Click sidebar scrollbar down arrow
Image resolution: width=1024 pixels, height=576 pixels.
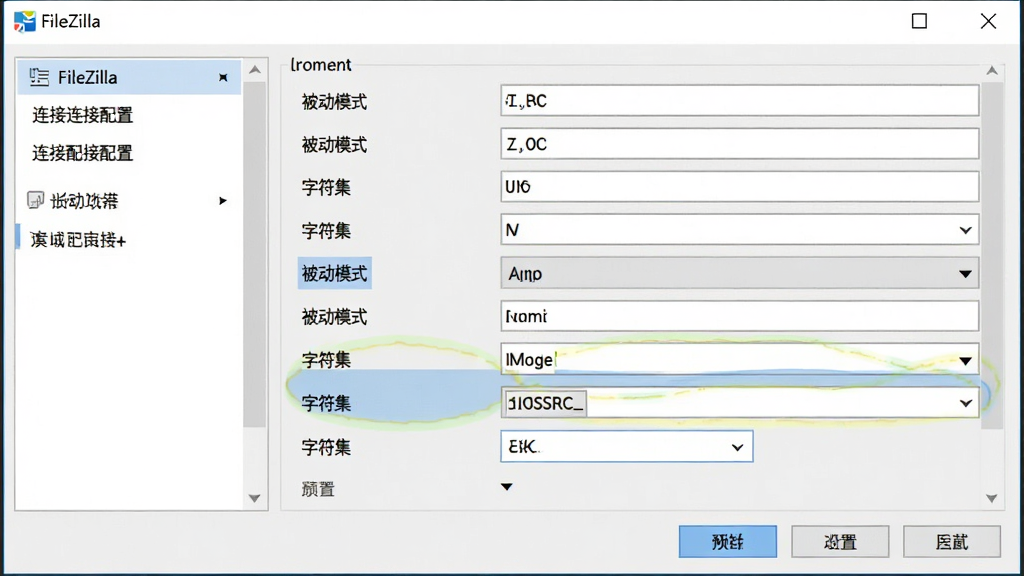click(255, 498)
